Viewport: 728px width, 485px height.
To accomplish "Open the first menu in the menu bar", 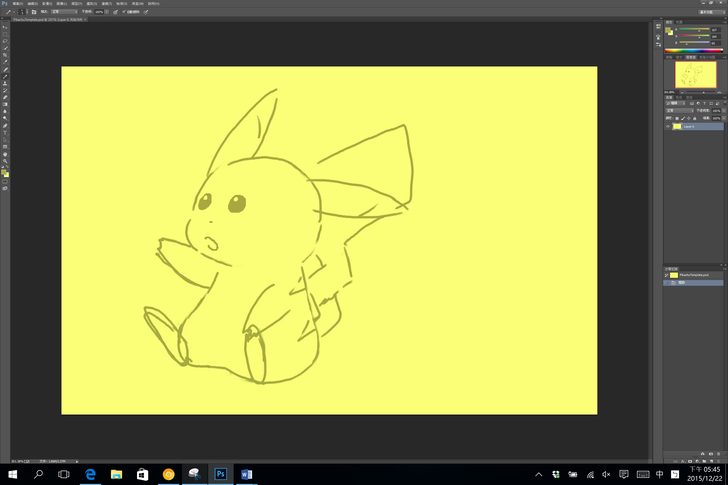I will (x=18, y=4).
